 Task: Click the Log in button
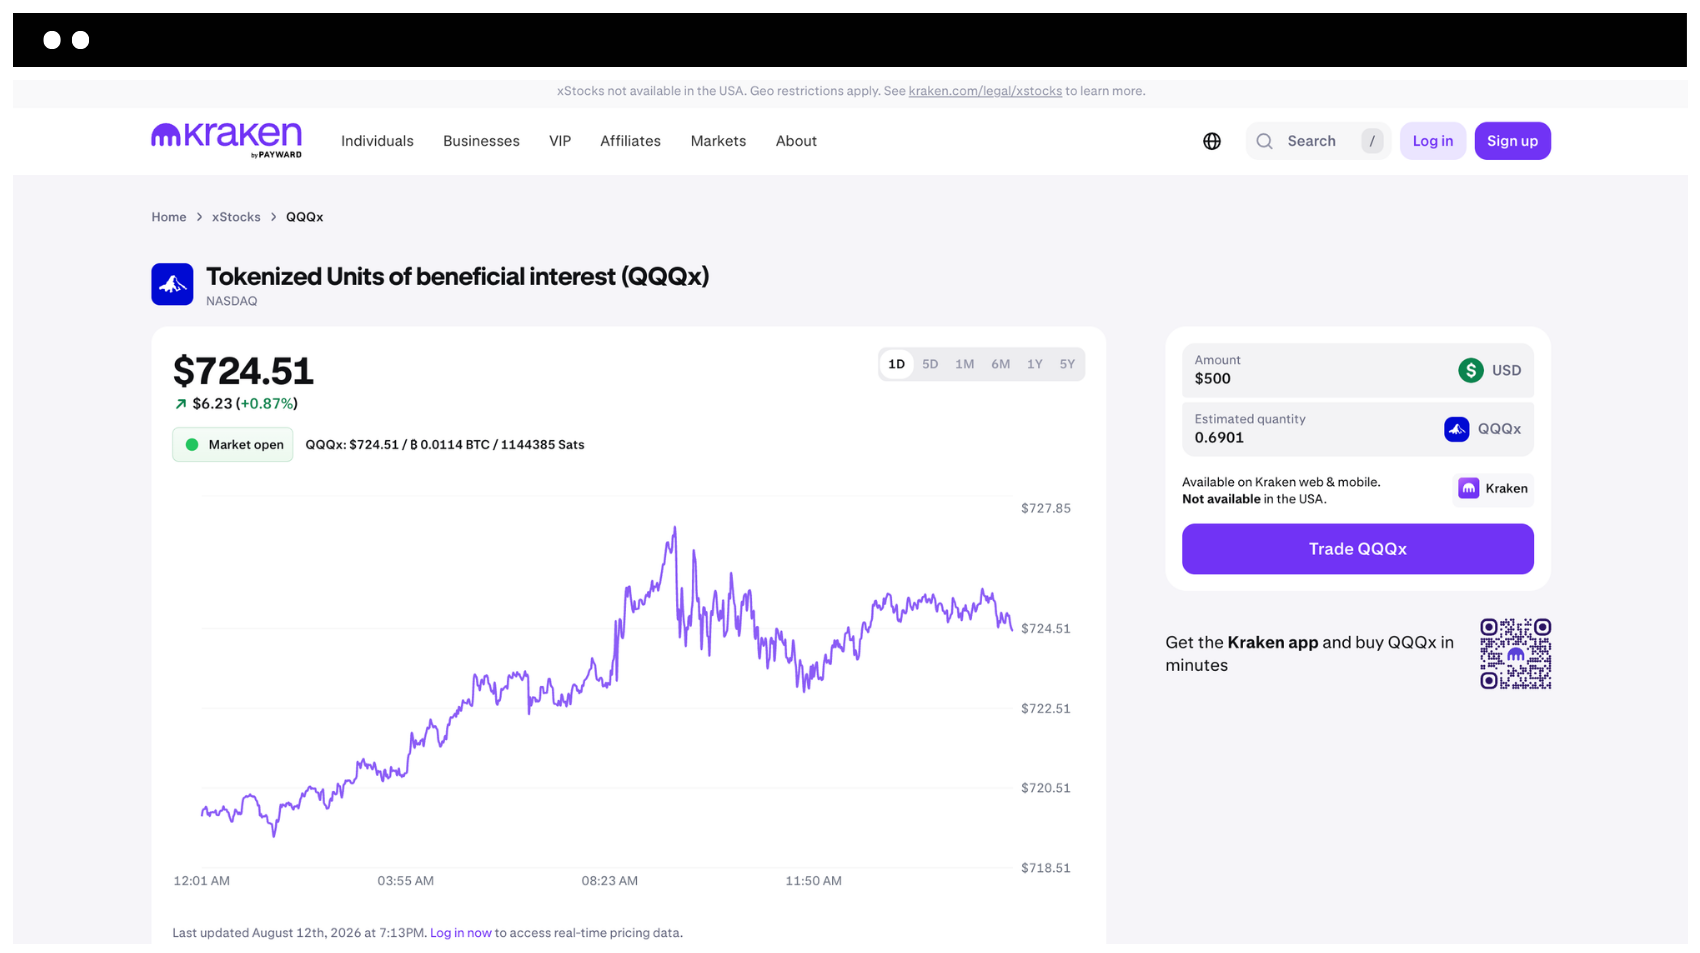1433,141
